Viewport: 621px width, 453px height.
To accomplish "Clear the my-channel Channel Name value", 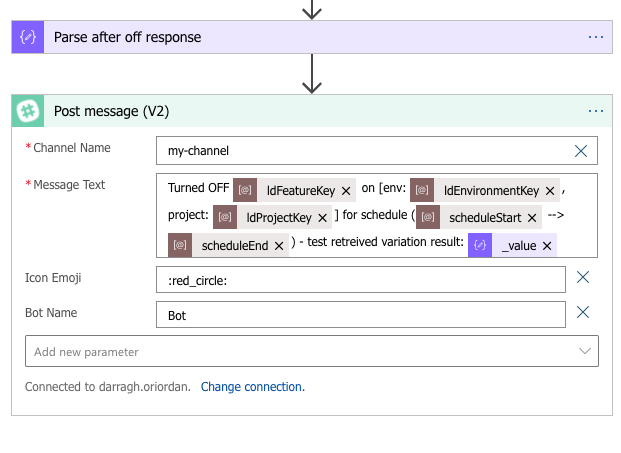I will coord(581,151).
